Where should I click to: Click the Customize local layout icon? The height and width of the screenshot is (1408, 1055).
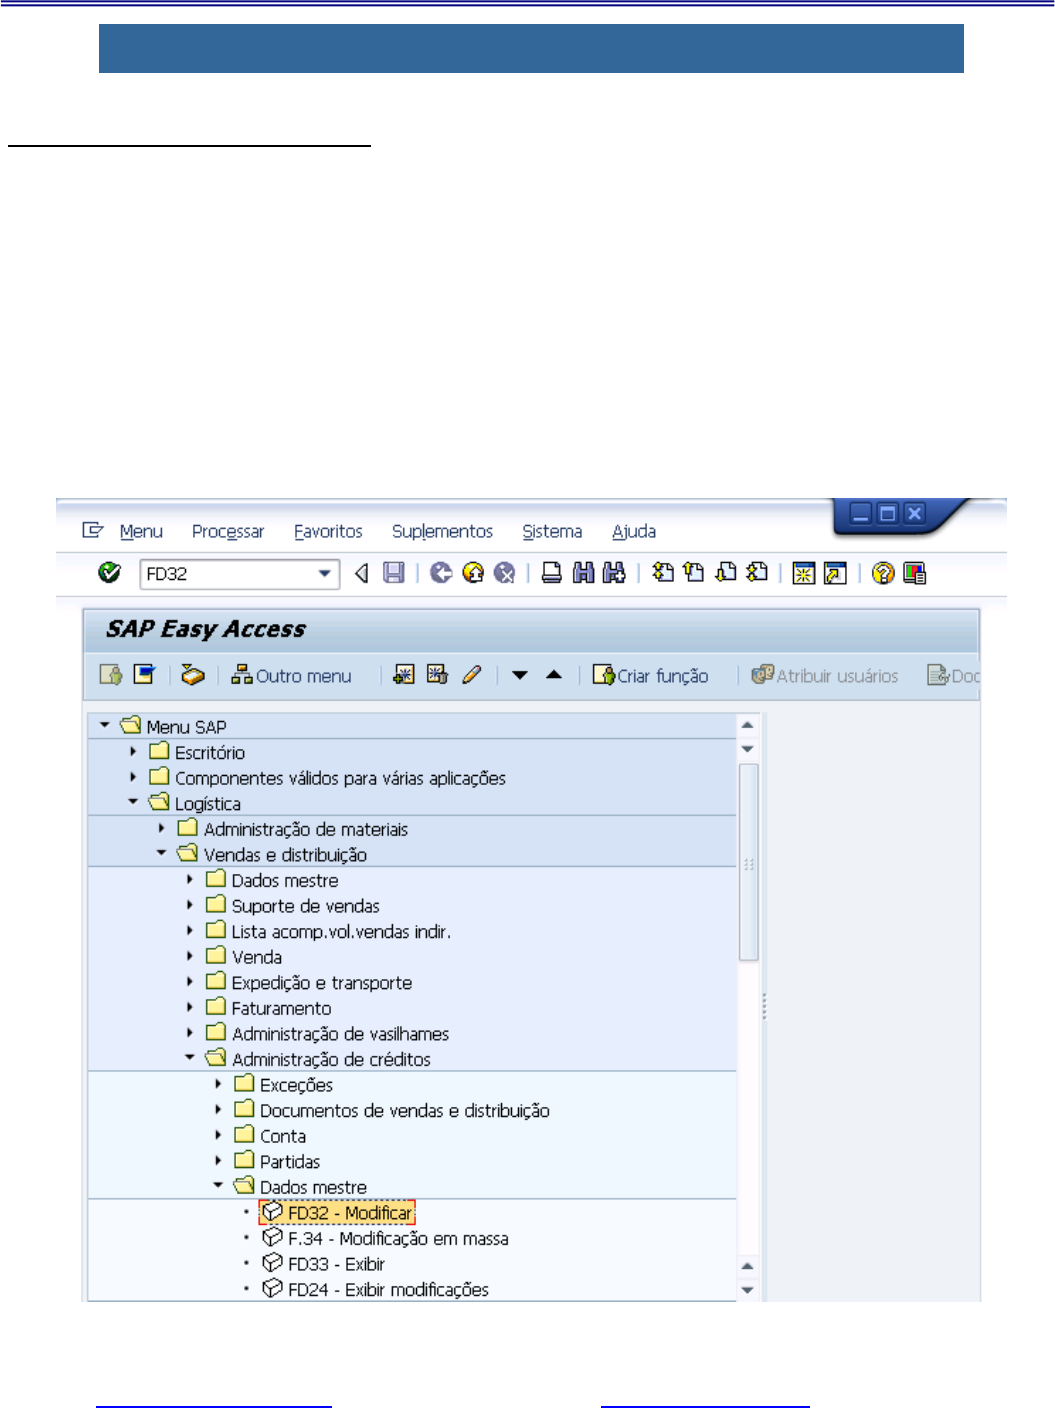pyautogui.click(x=914, y=573)
